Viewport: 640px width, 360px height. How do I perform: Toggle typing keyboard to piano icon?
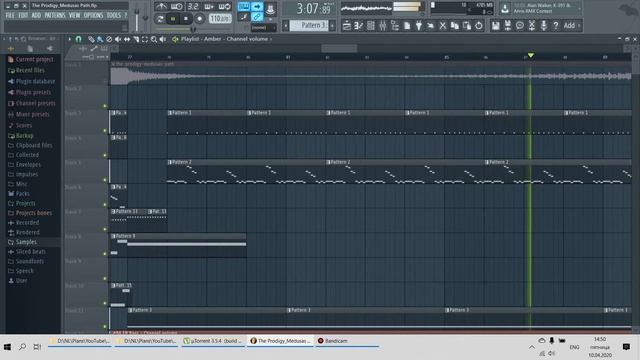tap(244, 7)
